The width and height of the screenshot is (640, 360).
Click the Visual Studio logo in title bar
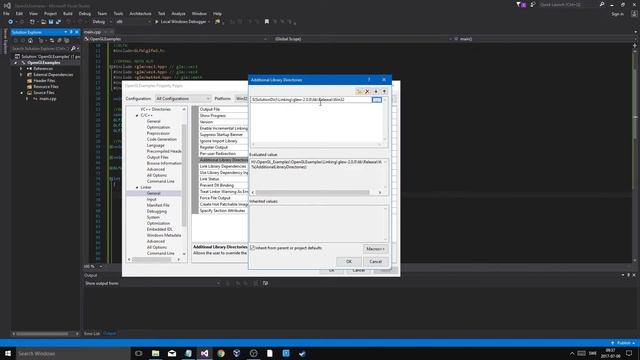click(x=7, y=5)
